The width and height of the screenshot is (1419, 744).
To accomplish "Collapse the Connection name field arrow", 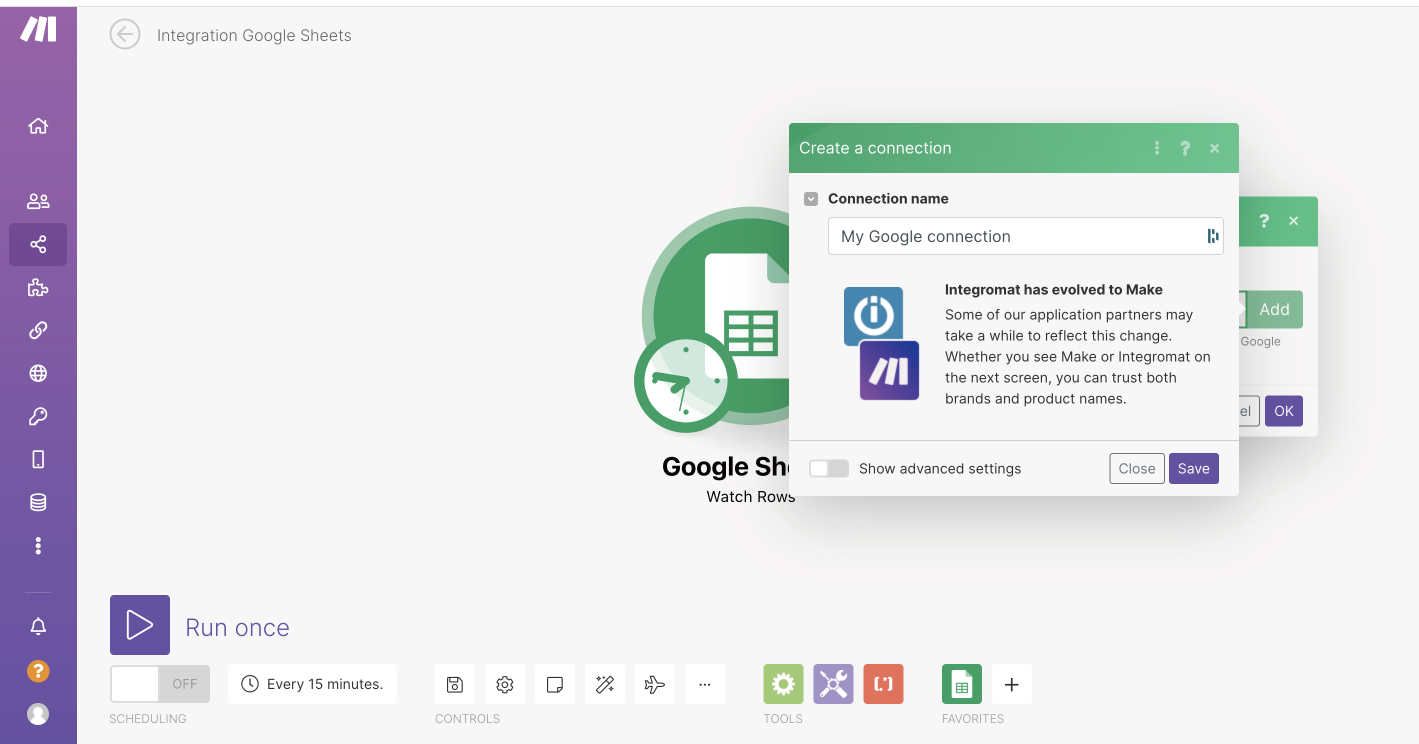I will 811,199.
